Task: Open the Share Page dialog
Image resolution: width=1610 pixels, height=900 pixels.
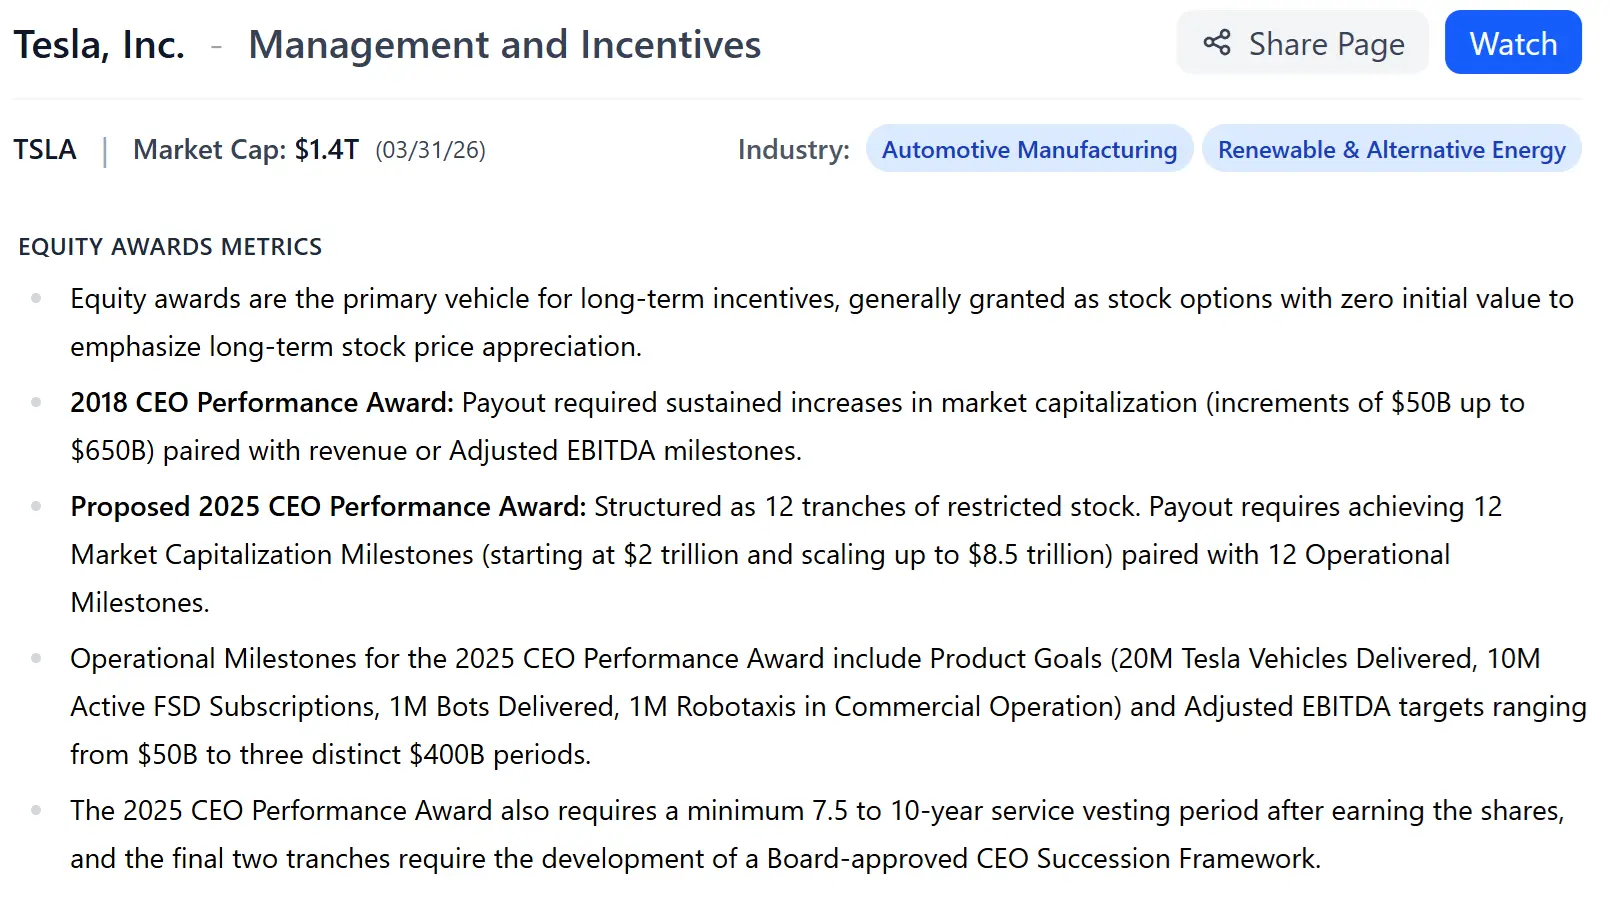Action: (x=1302, y=43)
